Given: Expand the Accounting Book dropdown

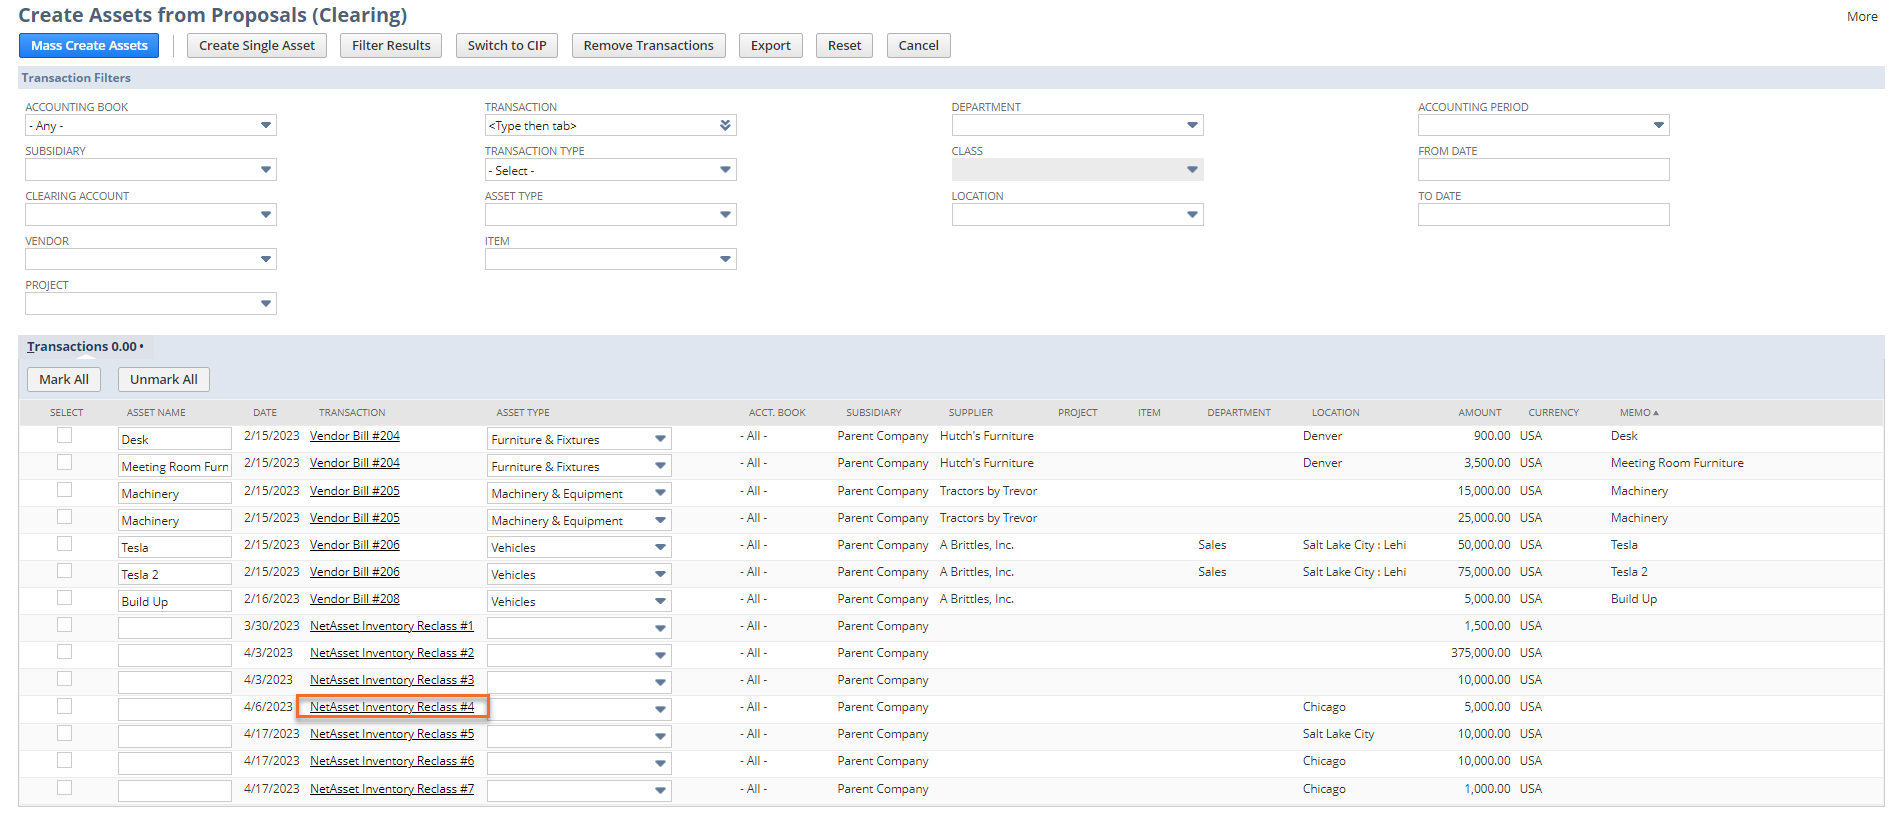Looking at the screenshot, I should click(x=266, y=126).
